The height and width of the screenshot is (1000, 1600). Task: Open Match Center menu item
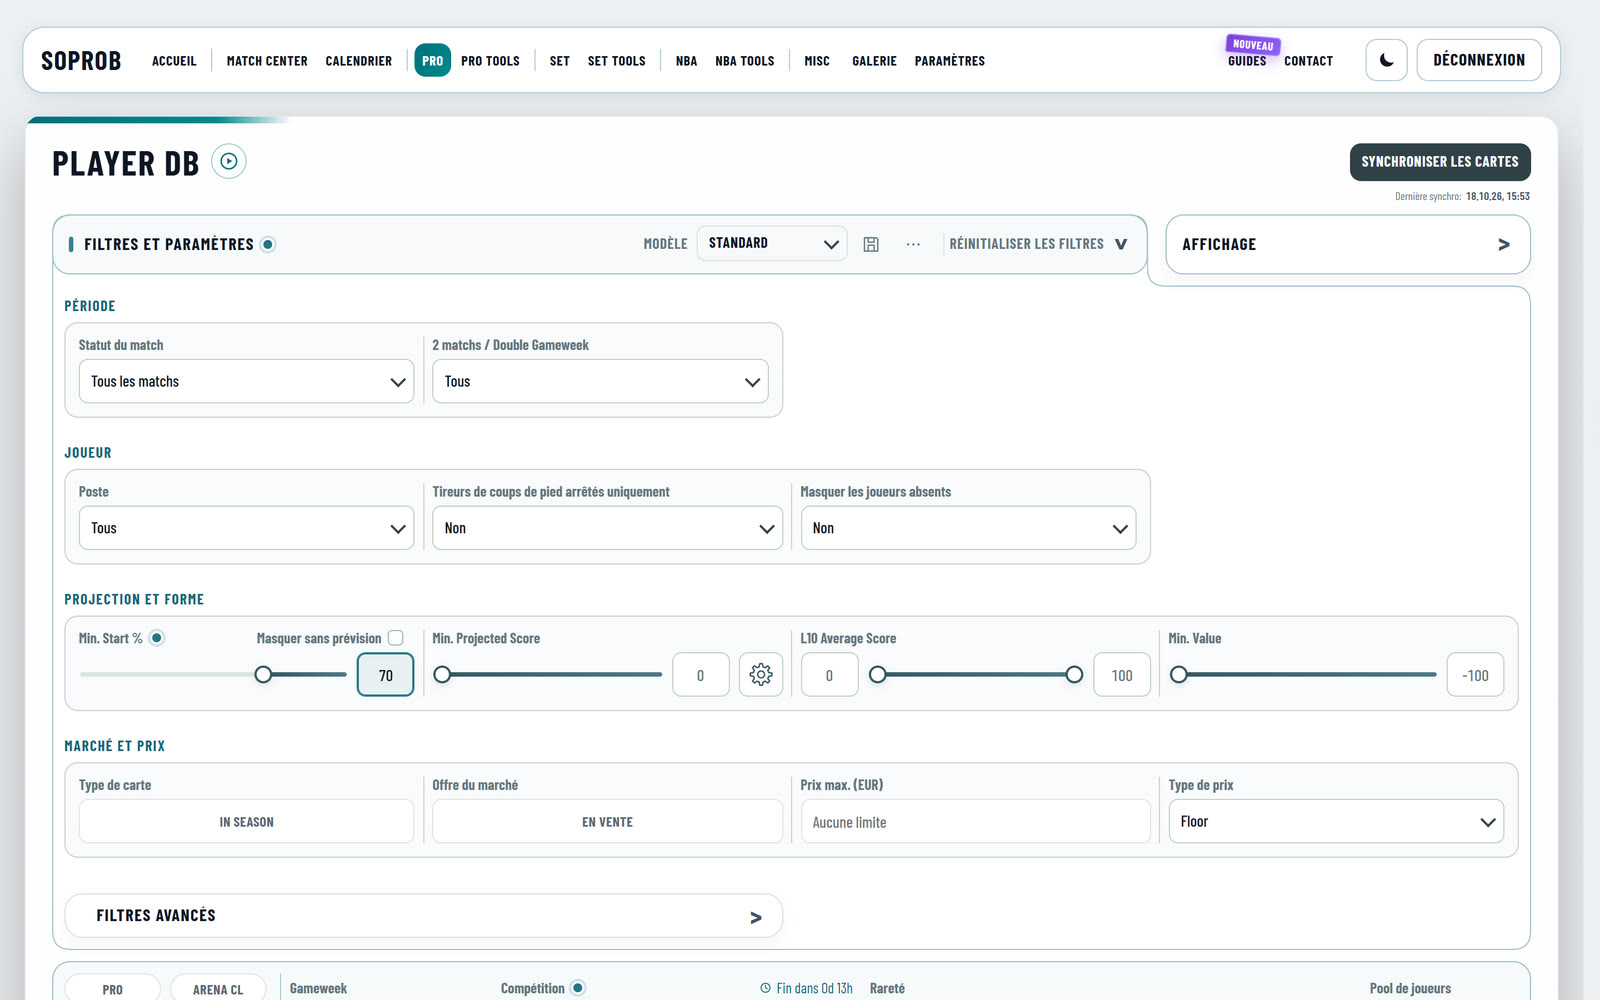(267, 61)
